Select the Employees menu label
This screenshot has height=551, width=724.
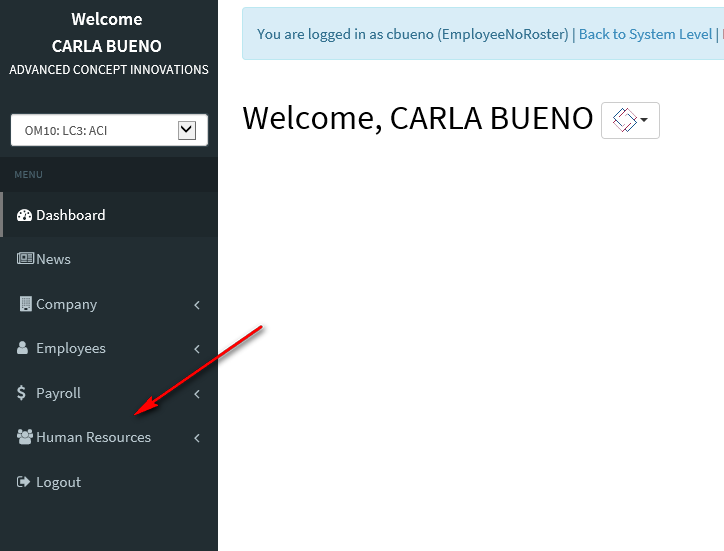click(71, 348)
